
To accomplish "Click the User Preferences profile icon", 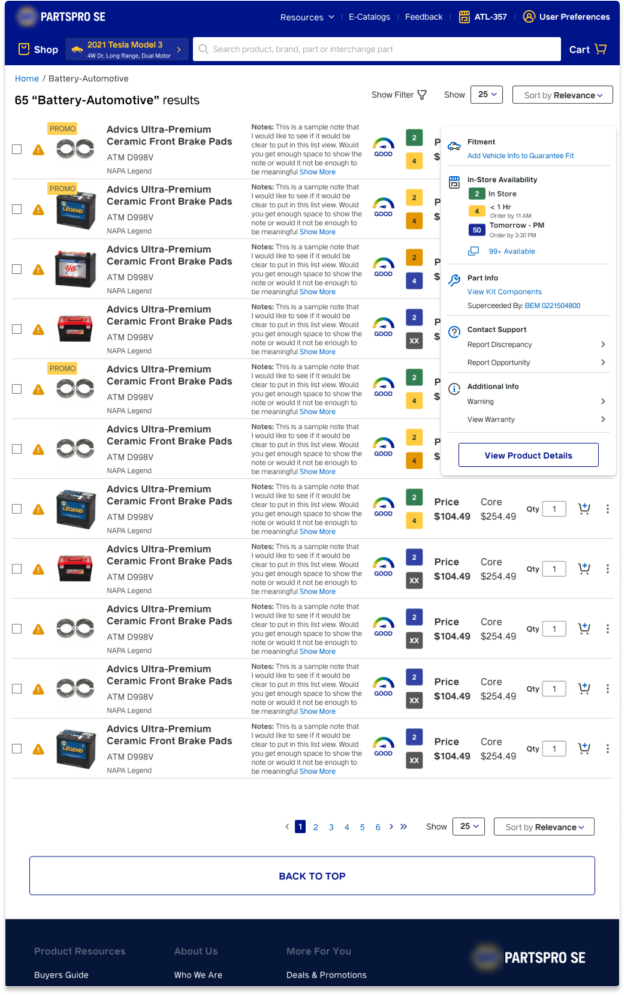I will coord(529,16).
